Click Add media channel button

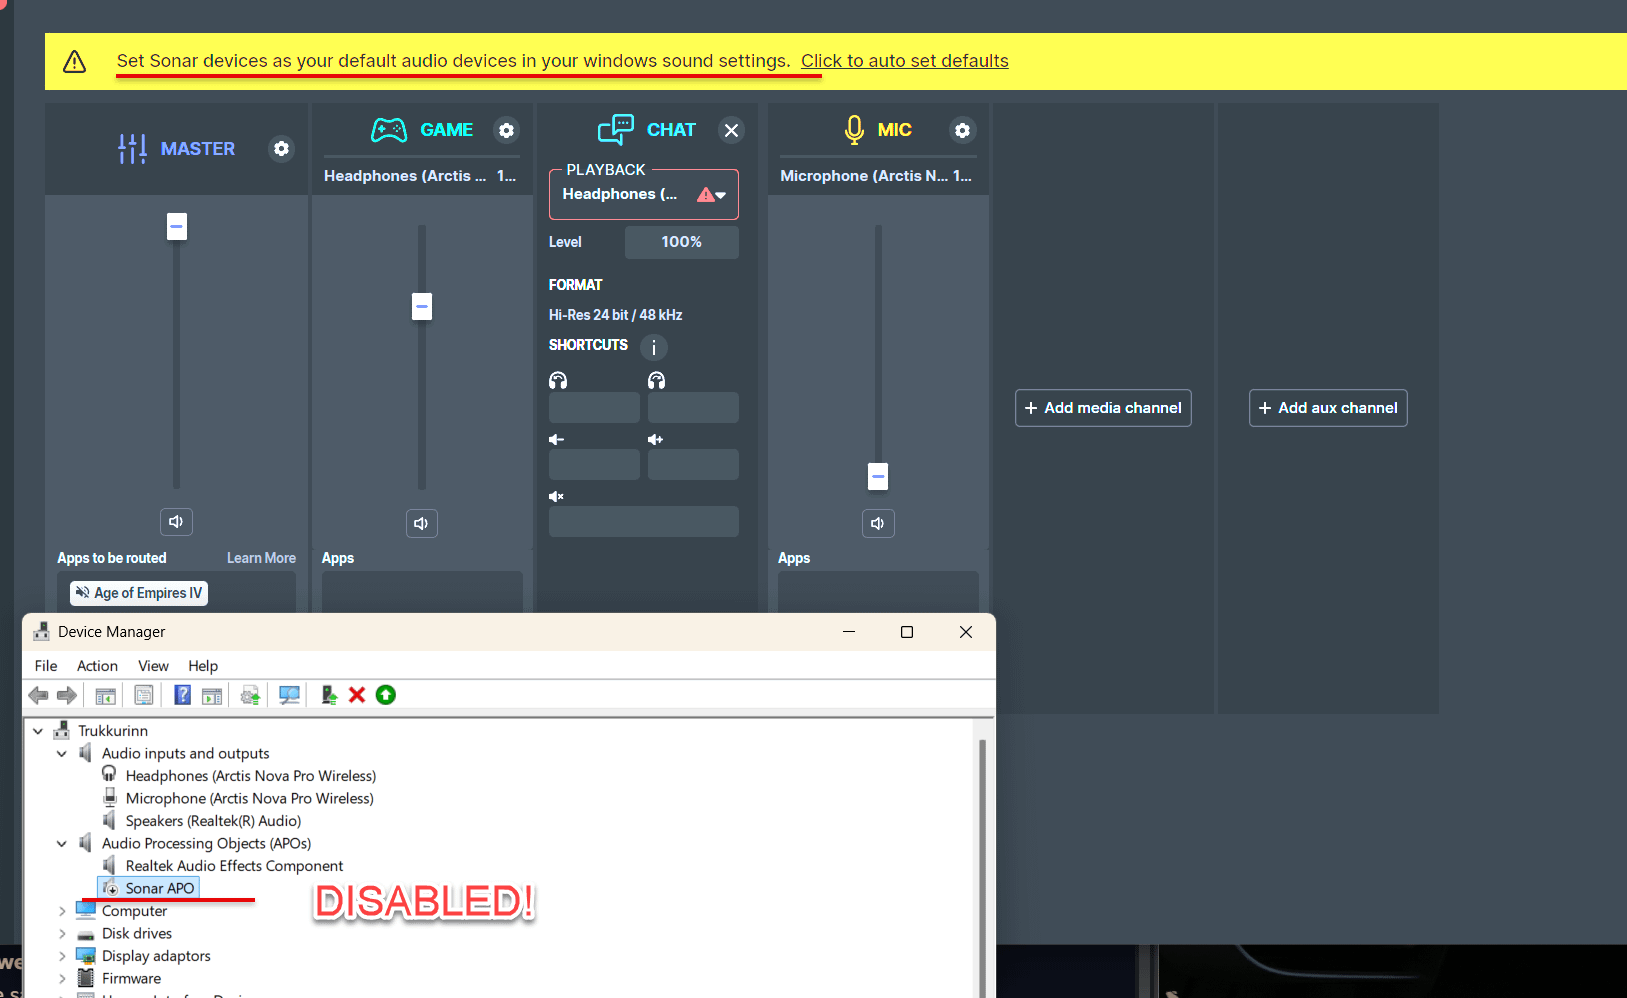[1103, 408]
